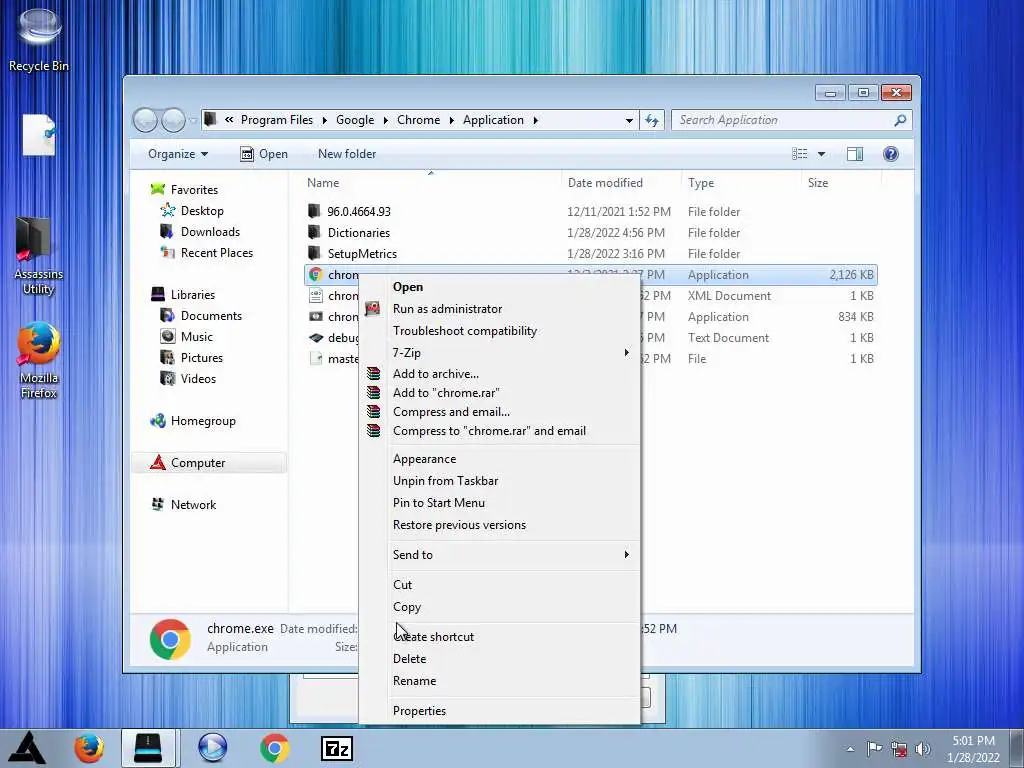Screen dimensions: 1024x768
Task: Choose Add to "chrome.rar"
Action: [446, 392]
